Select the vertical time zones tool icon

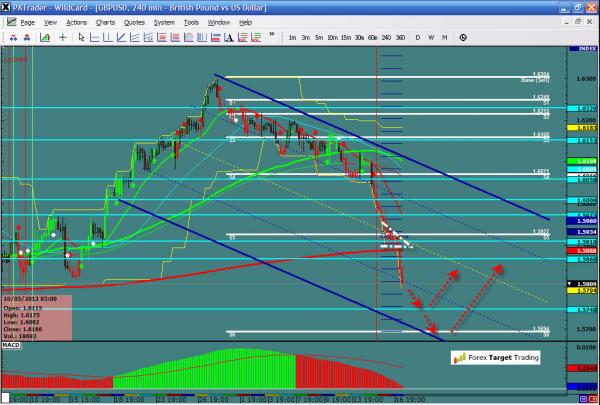tap(202, 38)
